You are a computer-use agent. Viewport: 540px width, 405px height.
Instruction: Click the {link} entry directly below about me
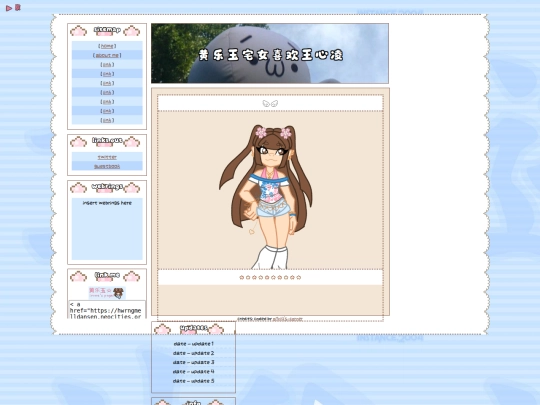pyautogui.click(x=107, y=65)
